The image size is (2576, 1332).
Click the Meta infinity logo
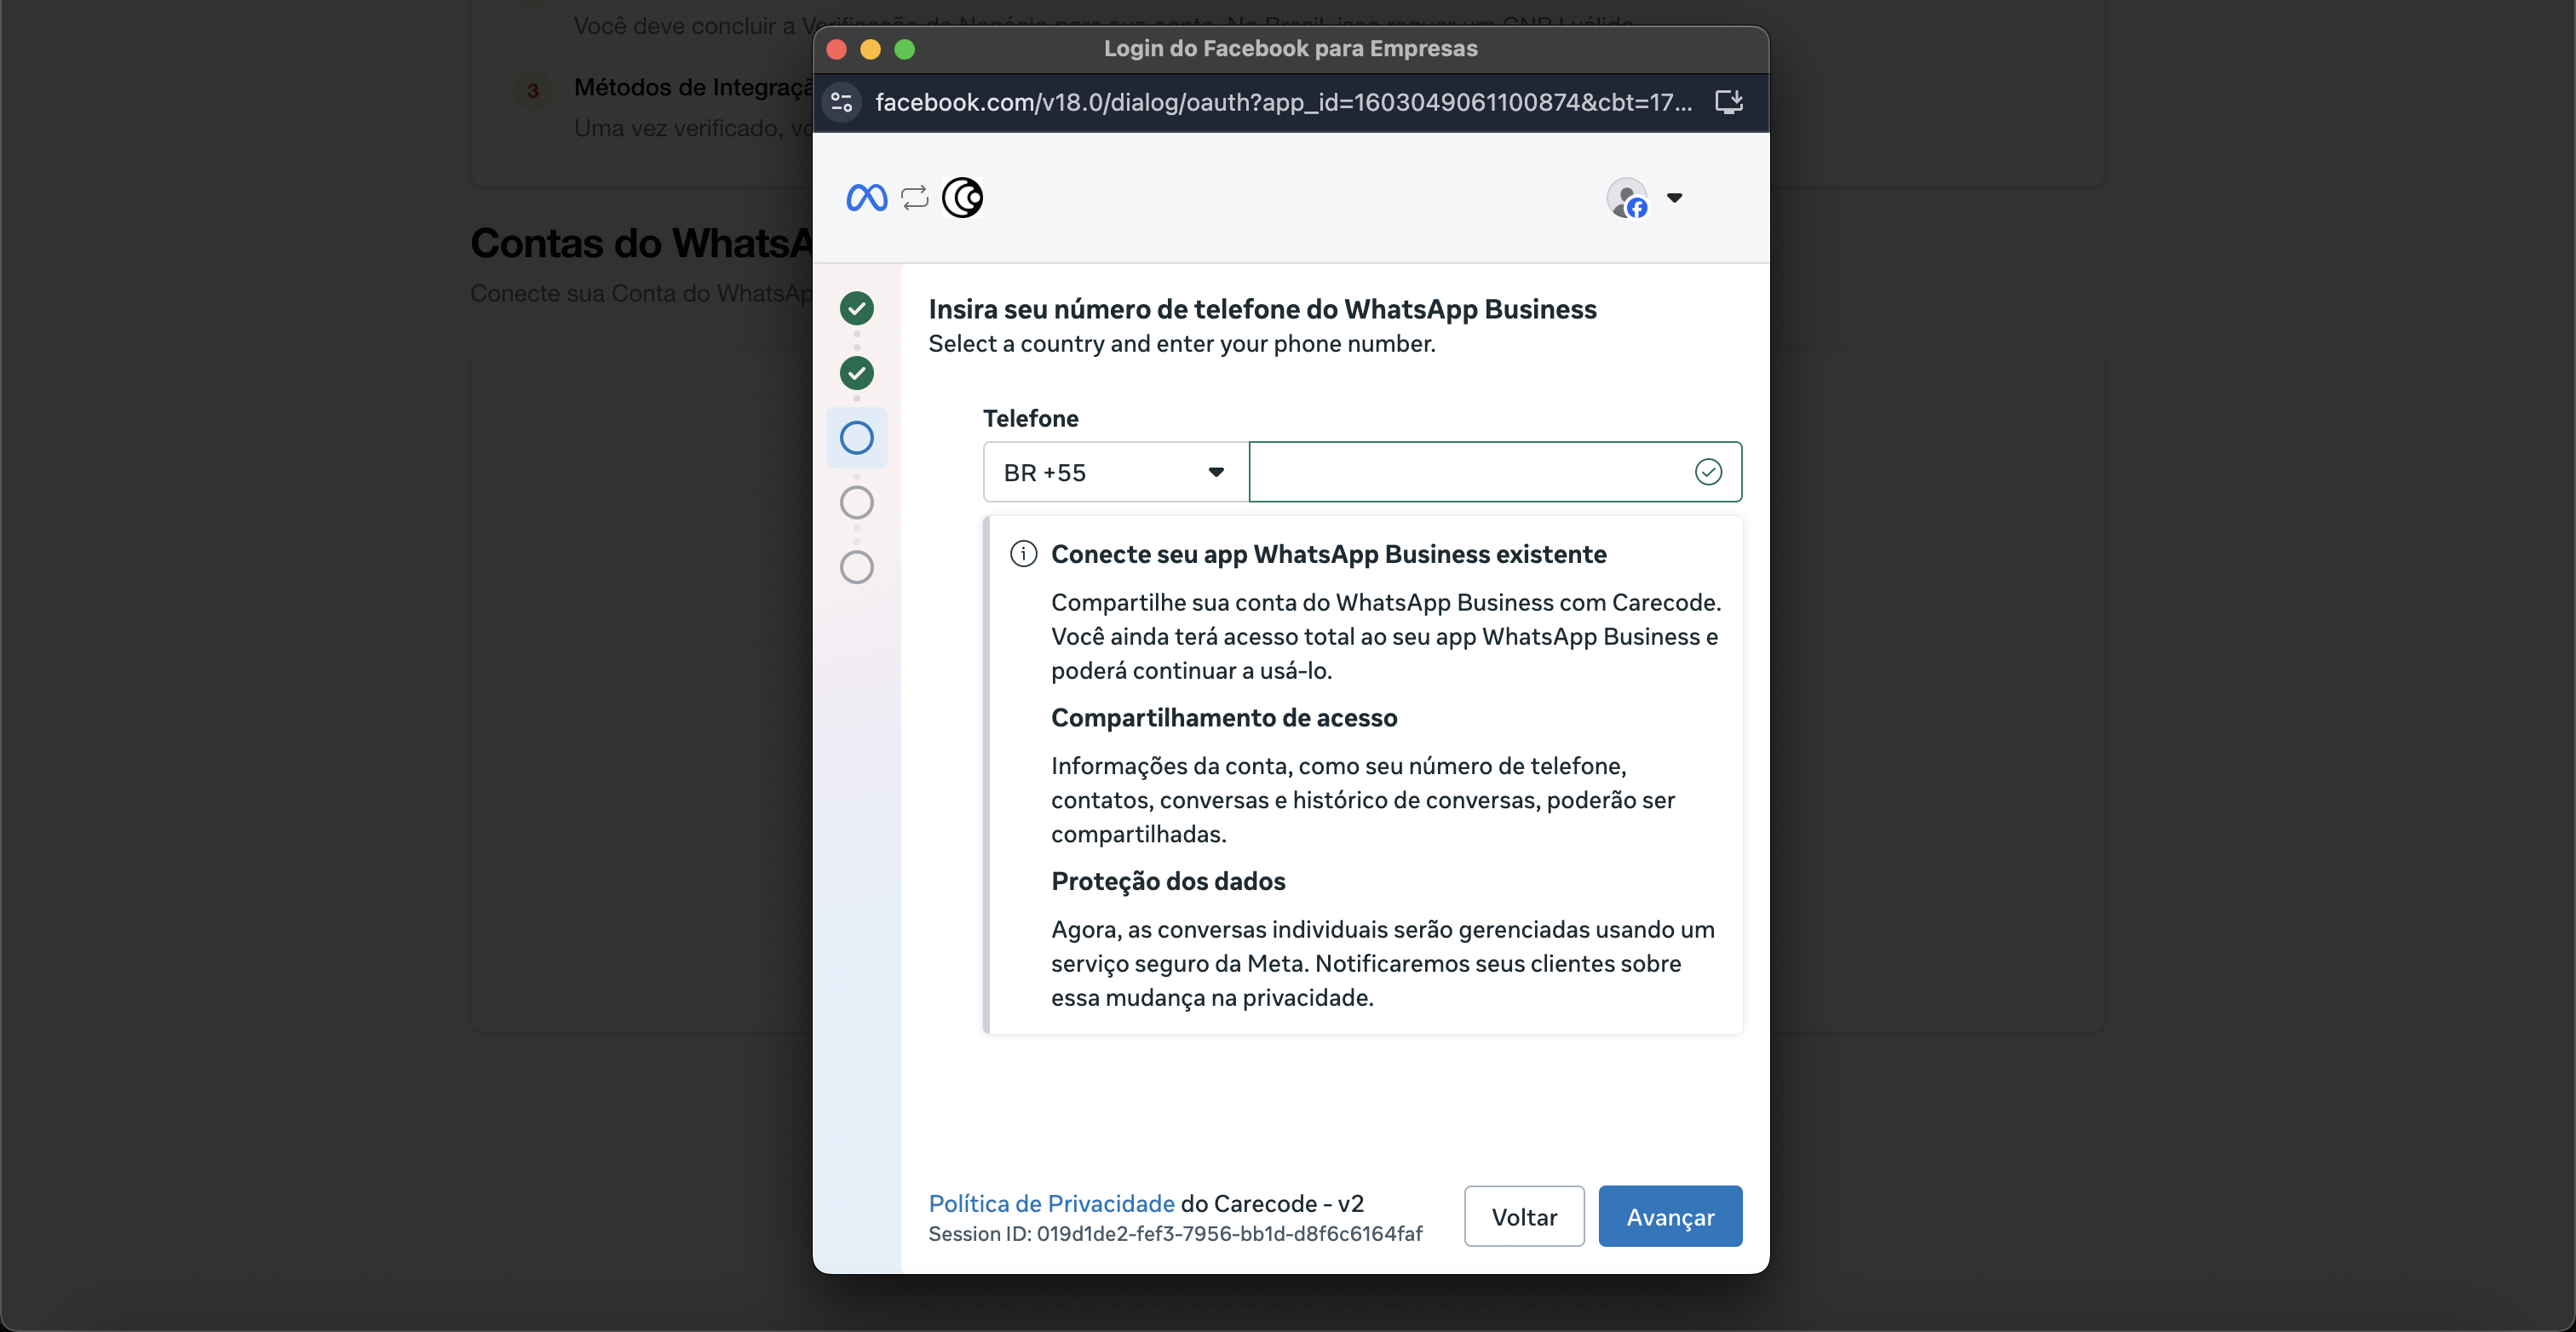coord(866,198)
